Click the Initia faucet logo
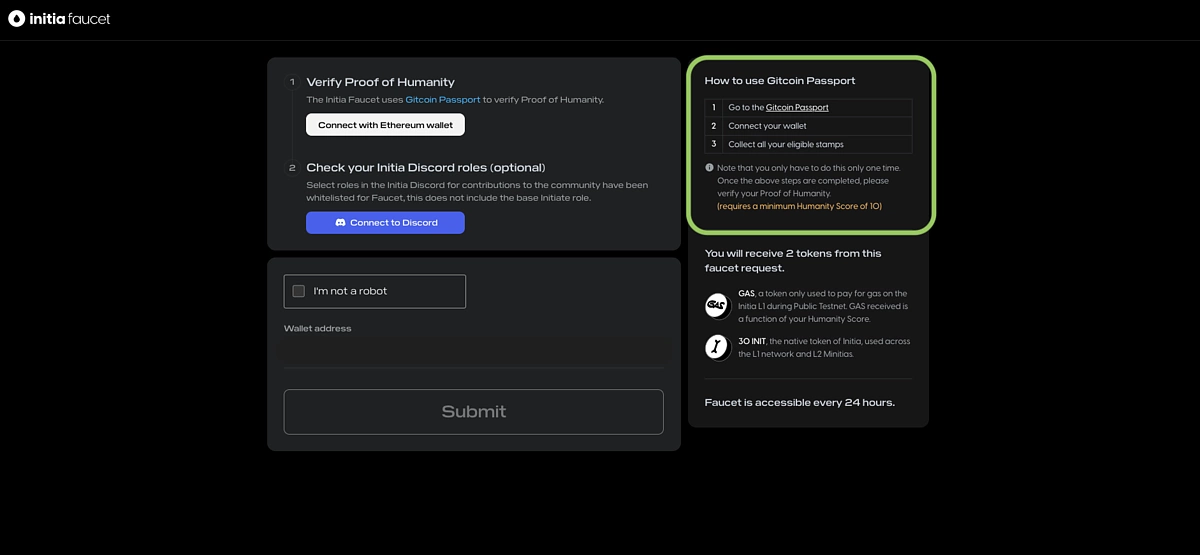This screenshot has height=555, width=1200. tap(60, 18)
